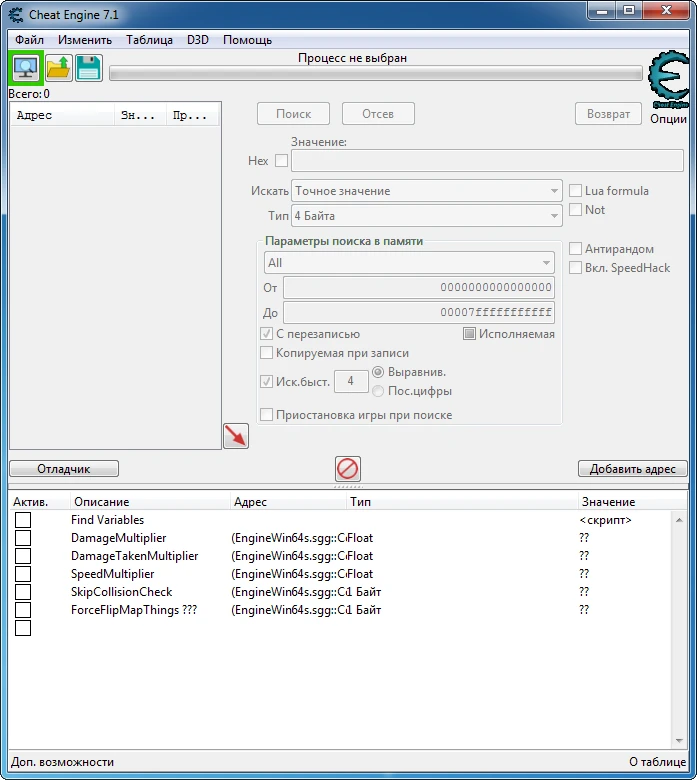Viewport: 697px width, 780px height.
Task: Click the save table floppy icon
Action: (89, 68)
